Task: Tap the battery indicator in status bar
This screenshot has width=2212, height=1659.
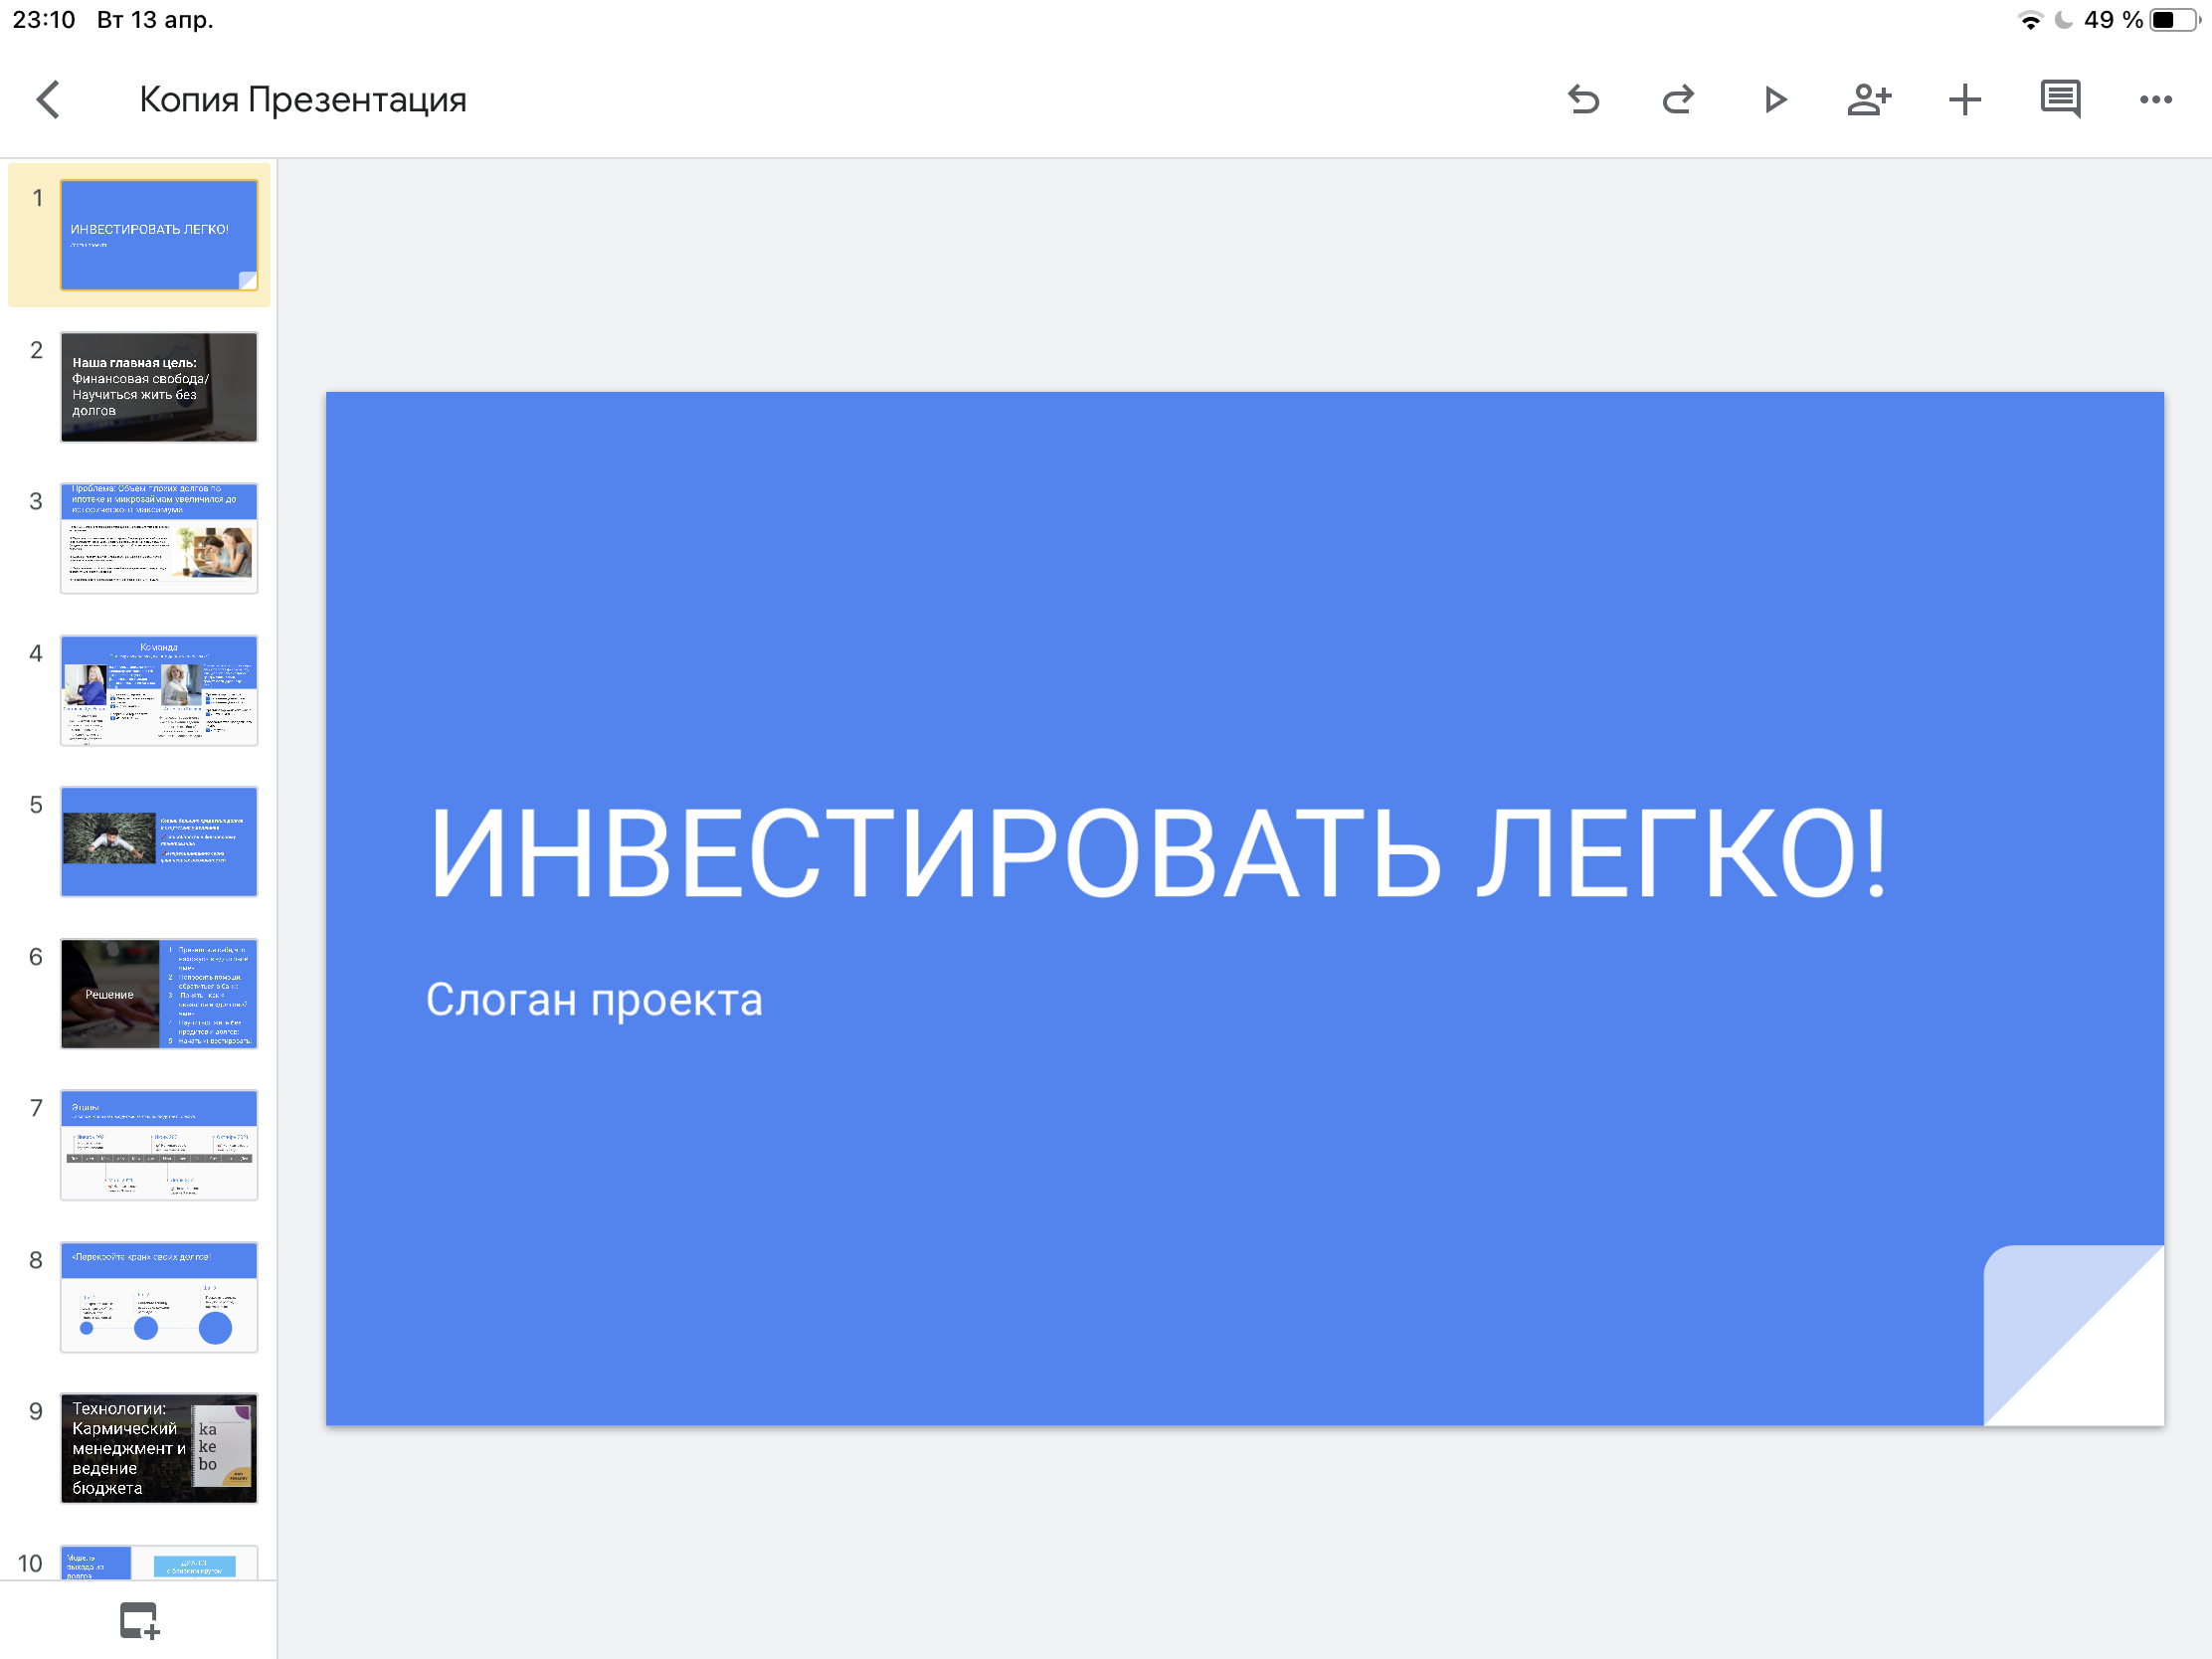Action: (x=2177, y=20)
